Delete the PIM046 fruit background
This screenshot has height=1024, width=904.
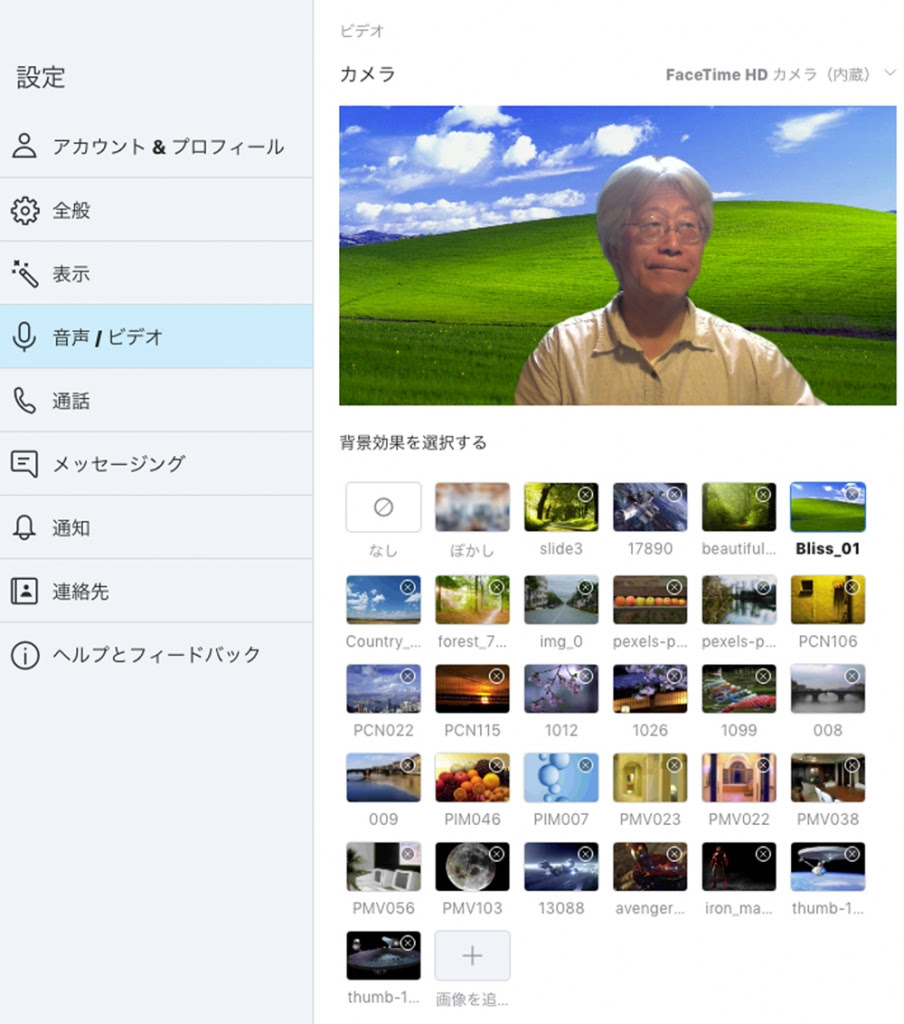point(496,765)
